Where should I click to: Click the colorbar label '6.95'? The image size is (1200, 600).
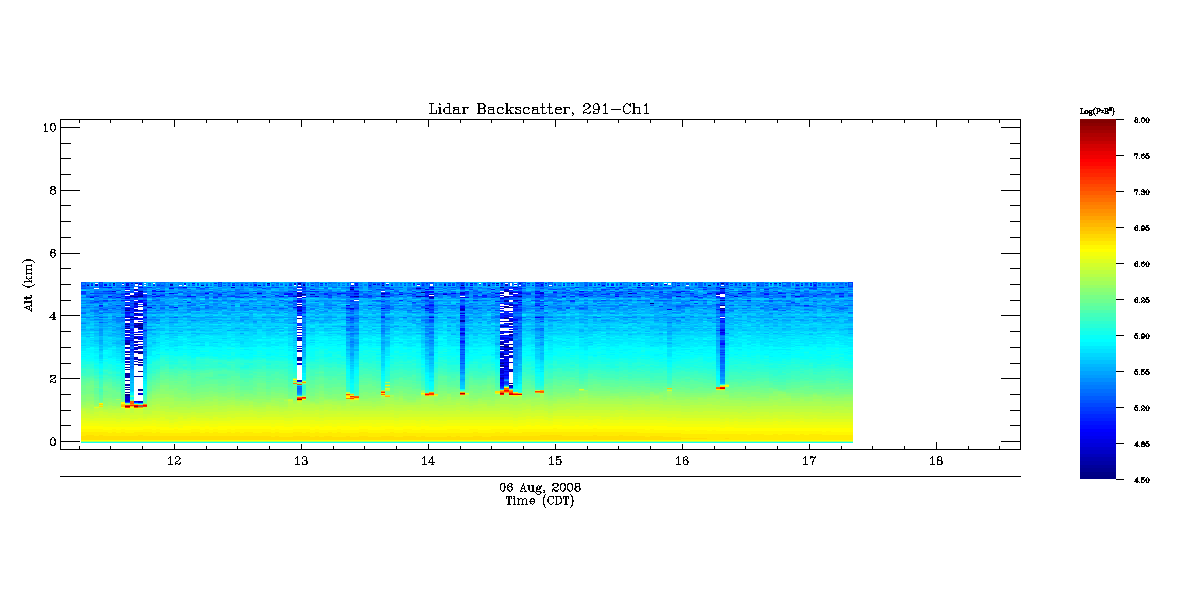pyautogui.click(x=1141, y=228)
